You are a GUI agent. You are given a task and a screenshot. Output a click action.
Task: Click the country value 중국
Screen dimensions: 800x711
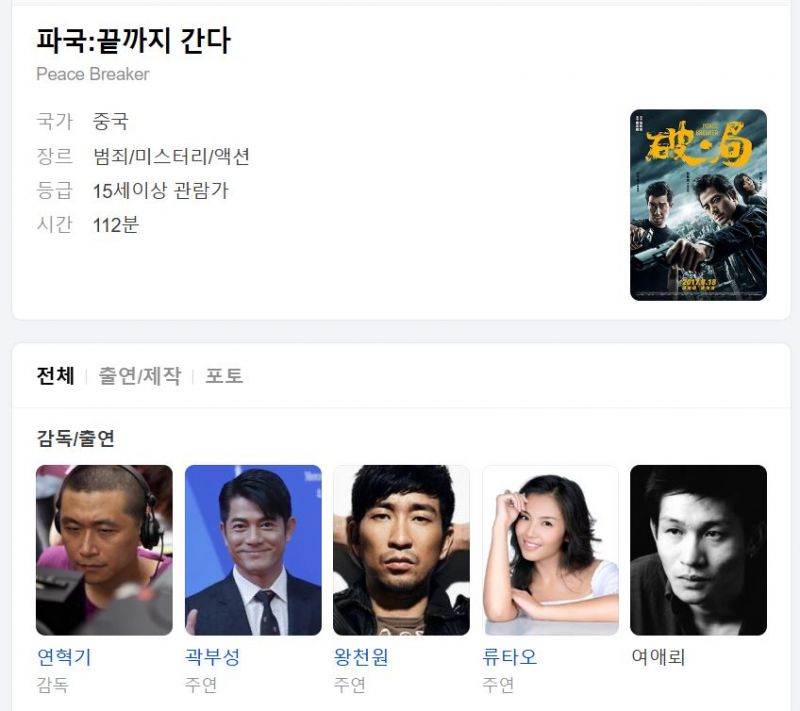coord(110,121)
